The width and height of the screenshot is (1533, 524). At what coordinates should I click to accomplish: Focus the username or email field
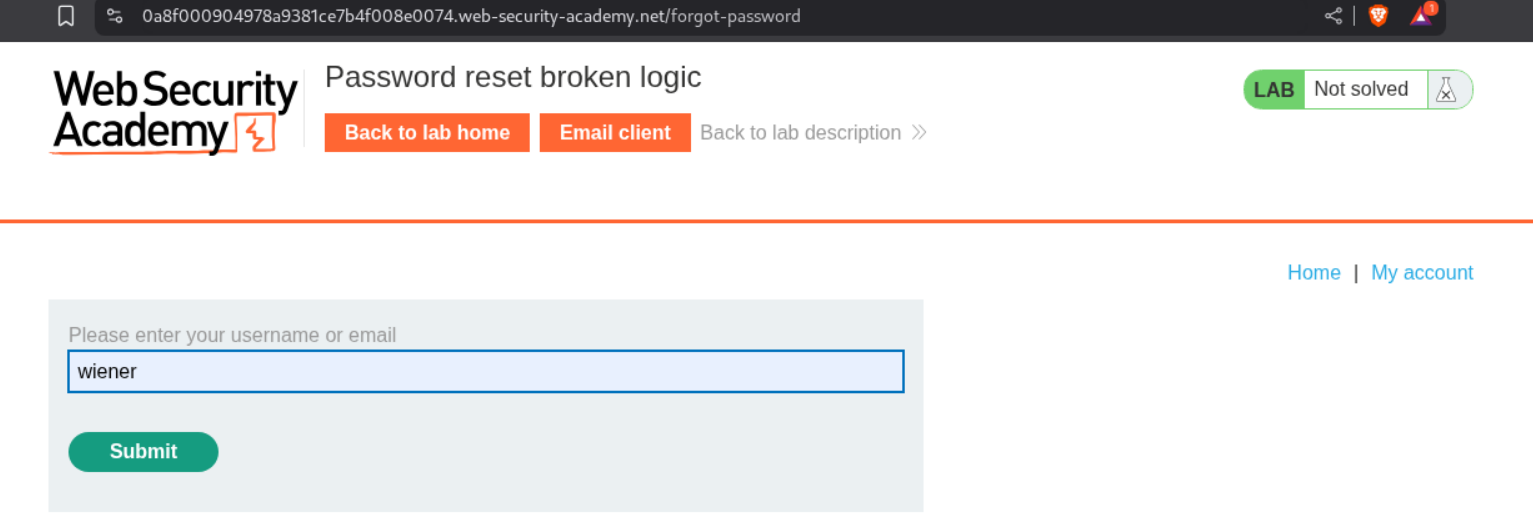click(x=486, y=372)
